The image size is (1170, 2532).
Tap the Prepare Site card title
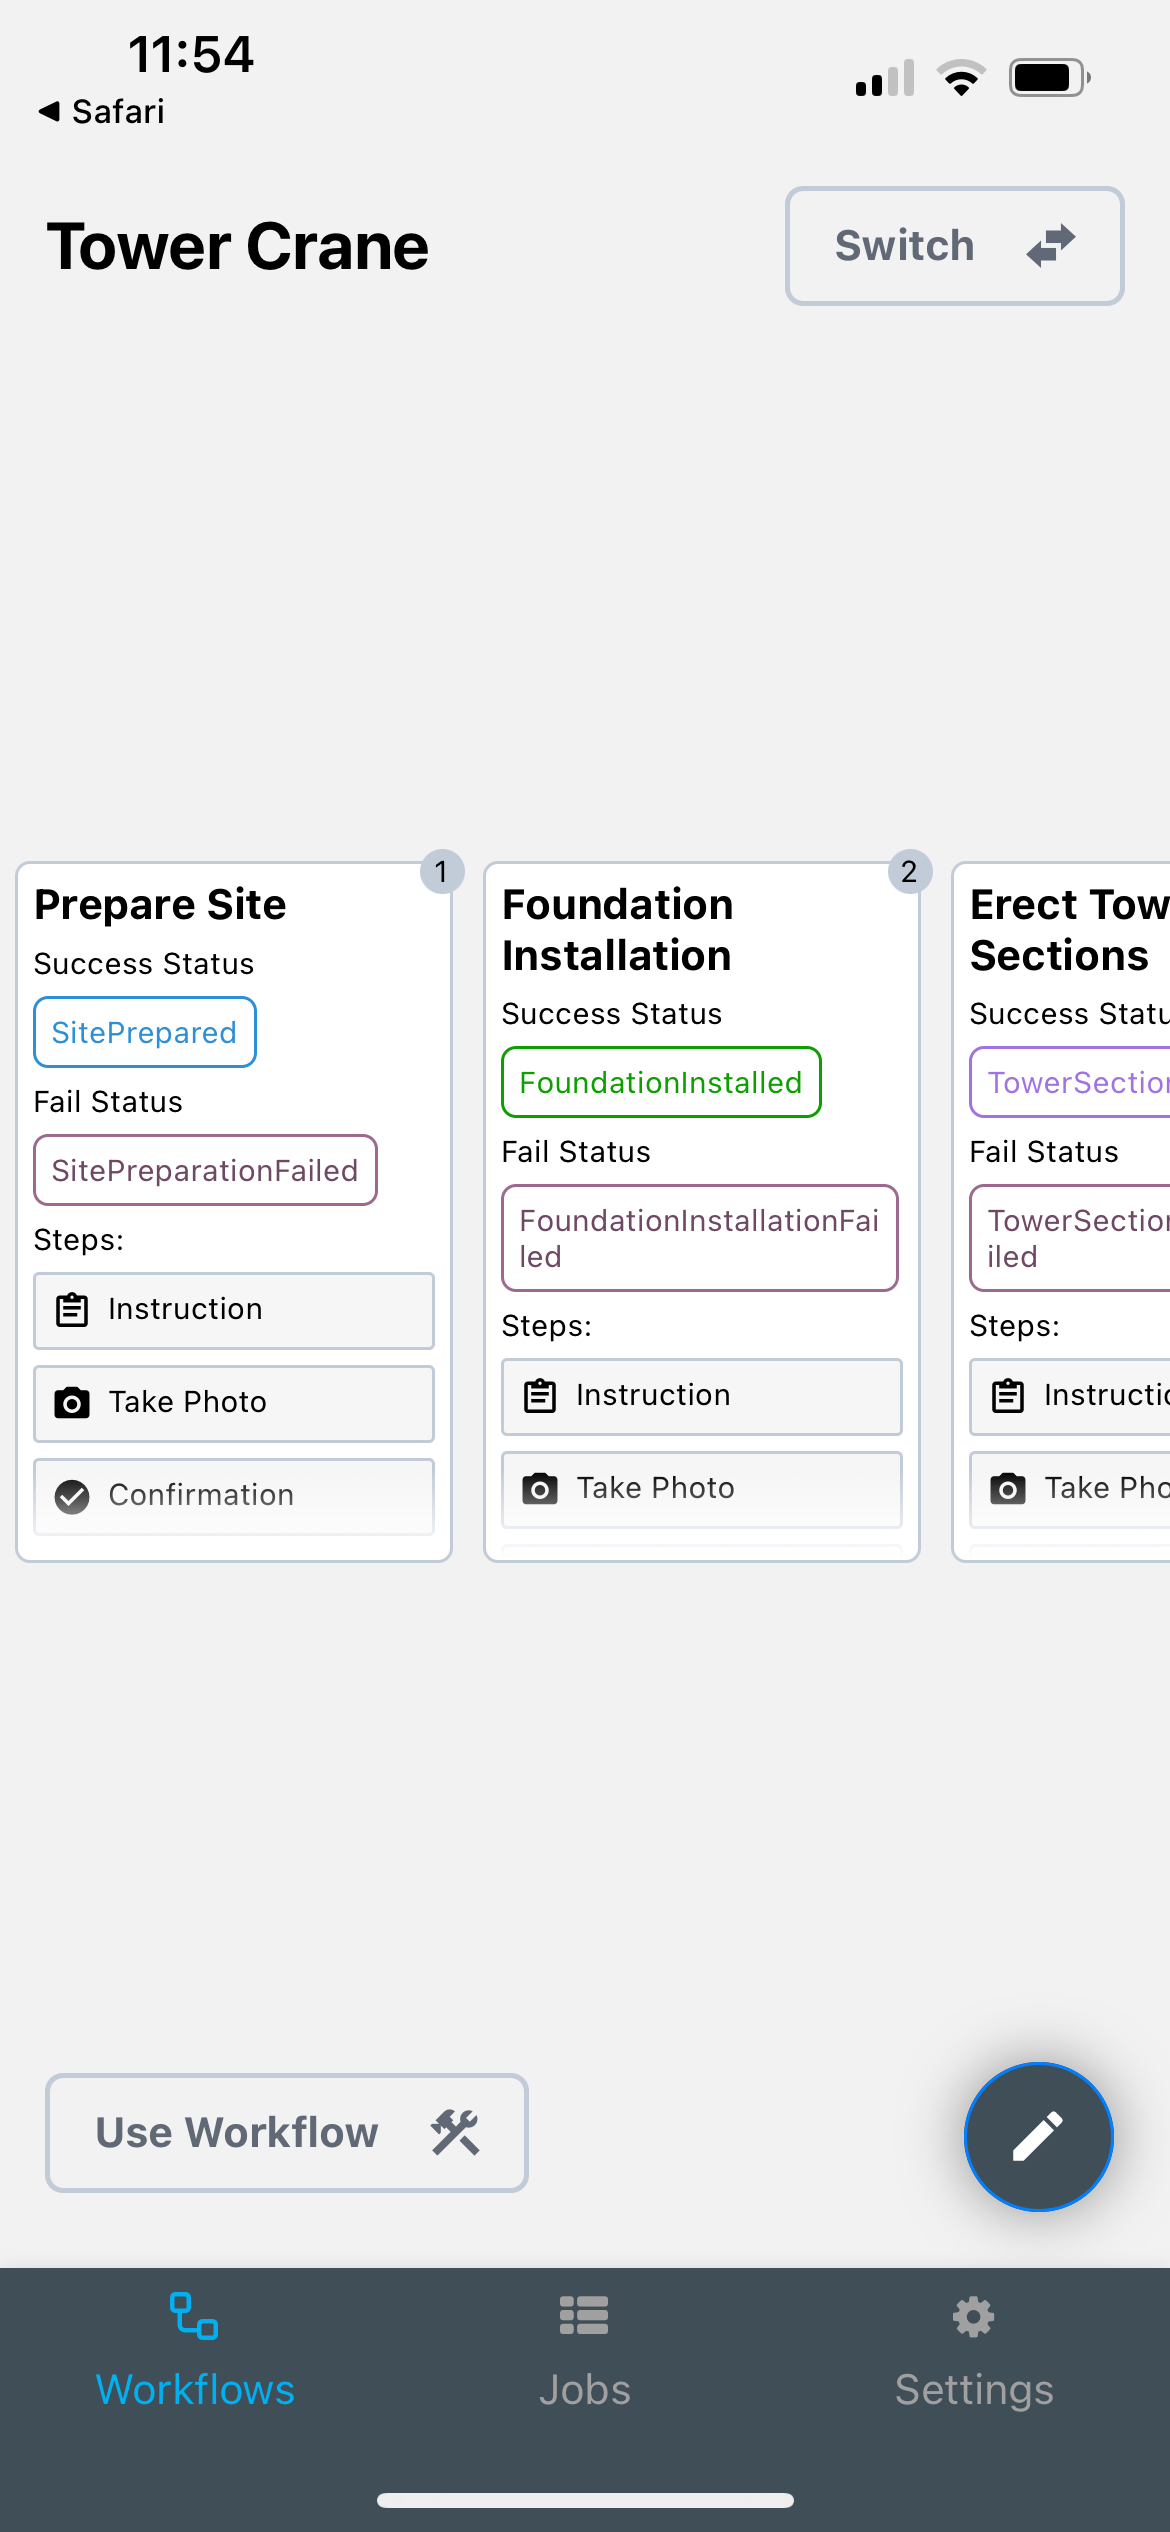point(160,905)
